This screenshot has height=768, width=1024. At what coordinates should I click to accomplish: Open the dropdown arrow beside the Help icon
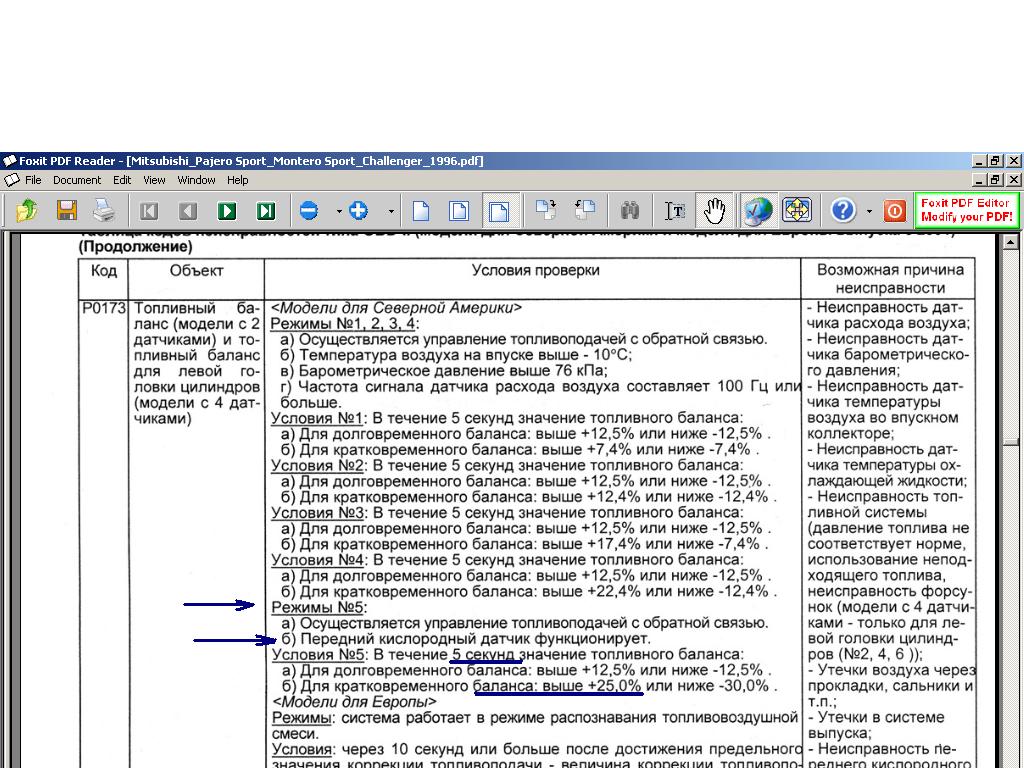[x=869, y=212]
